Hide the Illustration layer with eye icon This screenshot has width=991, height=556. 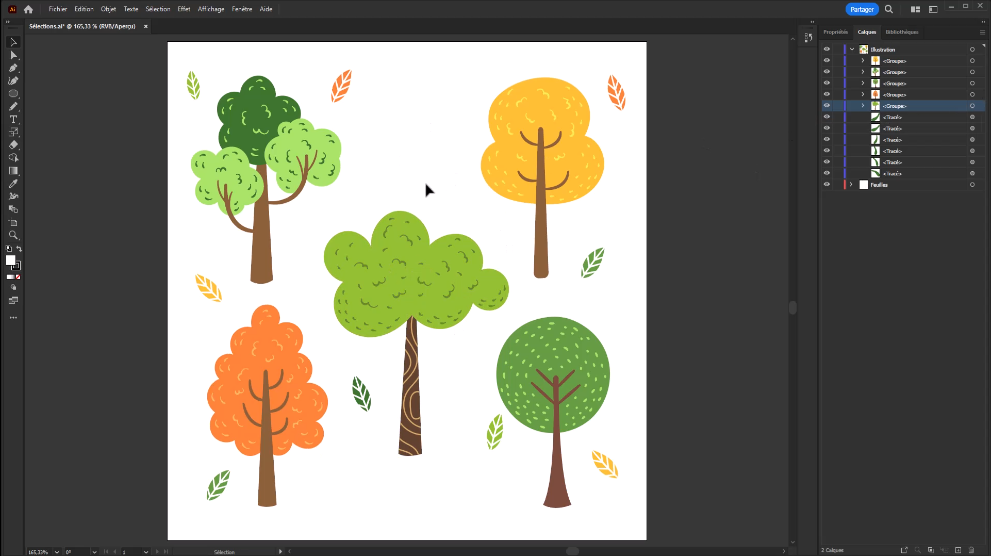click(826, 49)
